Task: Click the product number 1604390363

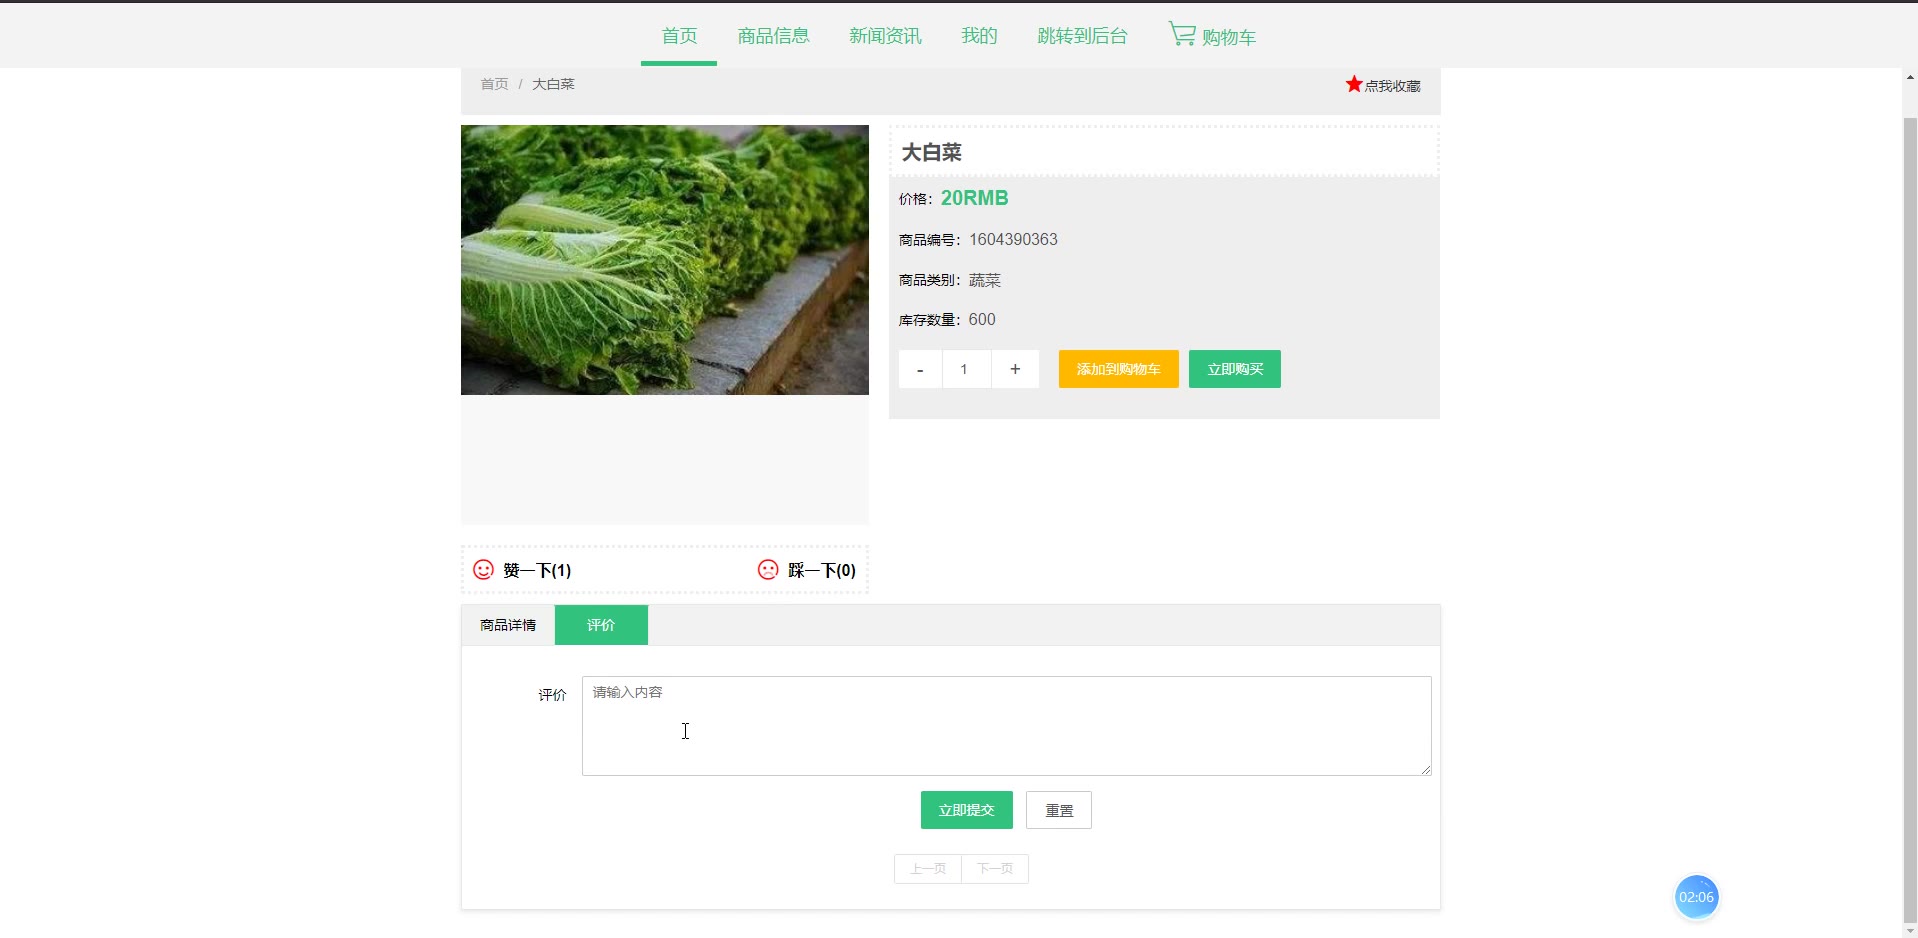Action: (1013, 239)
